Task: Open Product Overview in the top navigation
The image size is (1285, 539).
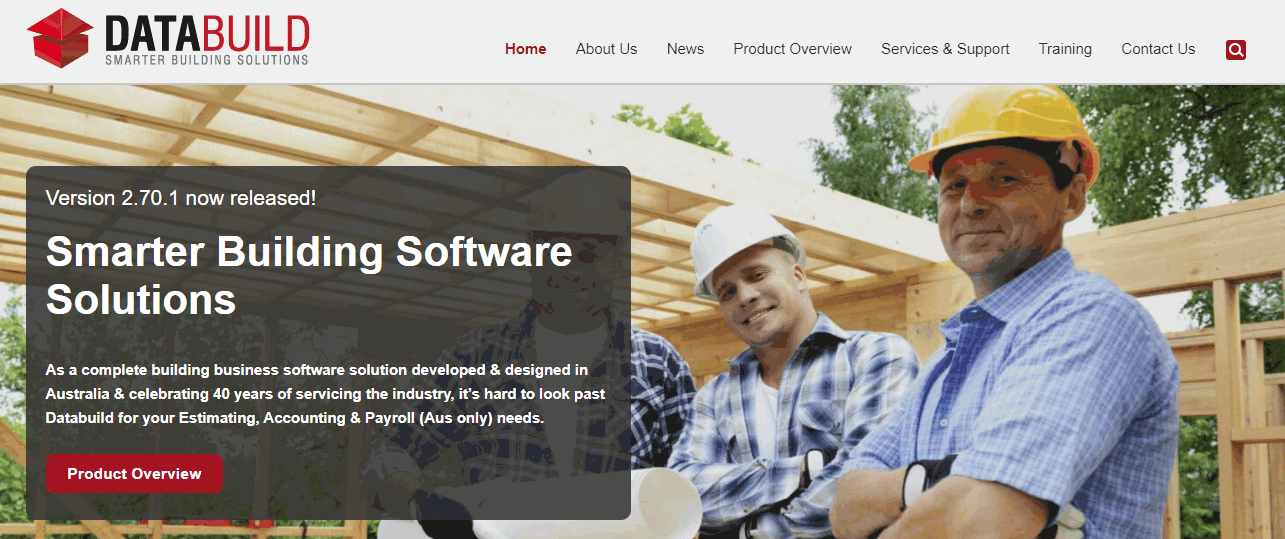Action: pyautogui.click(x=792, y=49)
